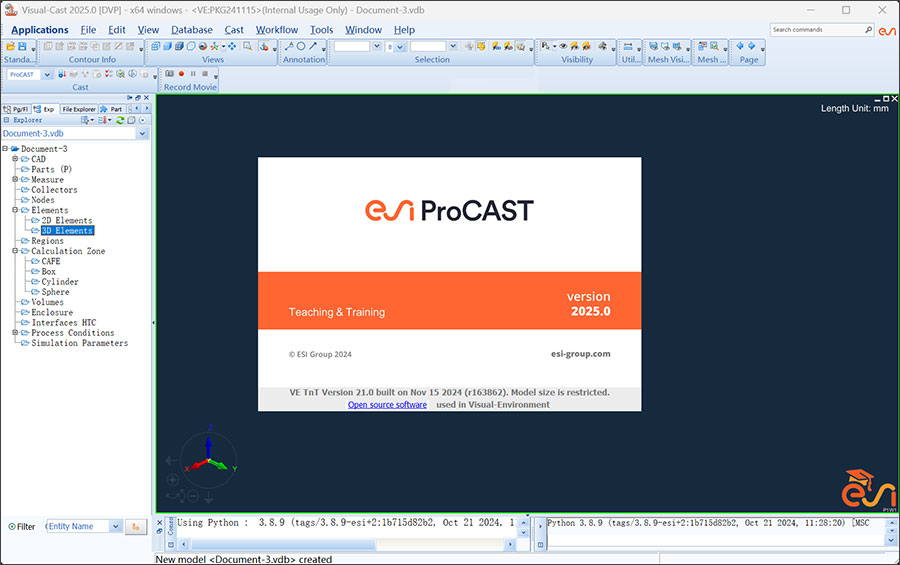Click the red sort arrow icon in Explorer header

[x=103, y=120]
